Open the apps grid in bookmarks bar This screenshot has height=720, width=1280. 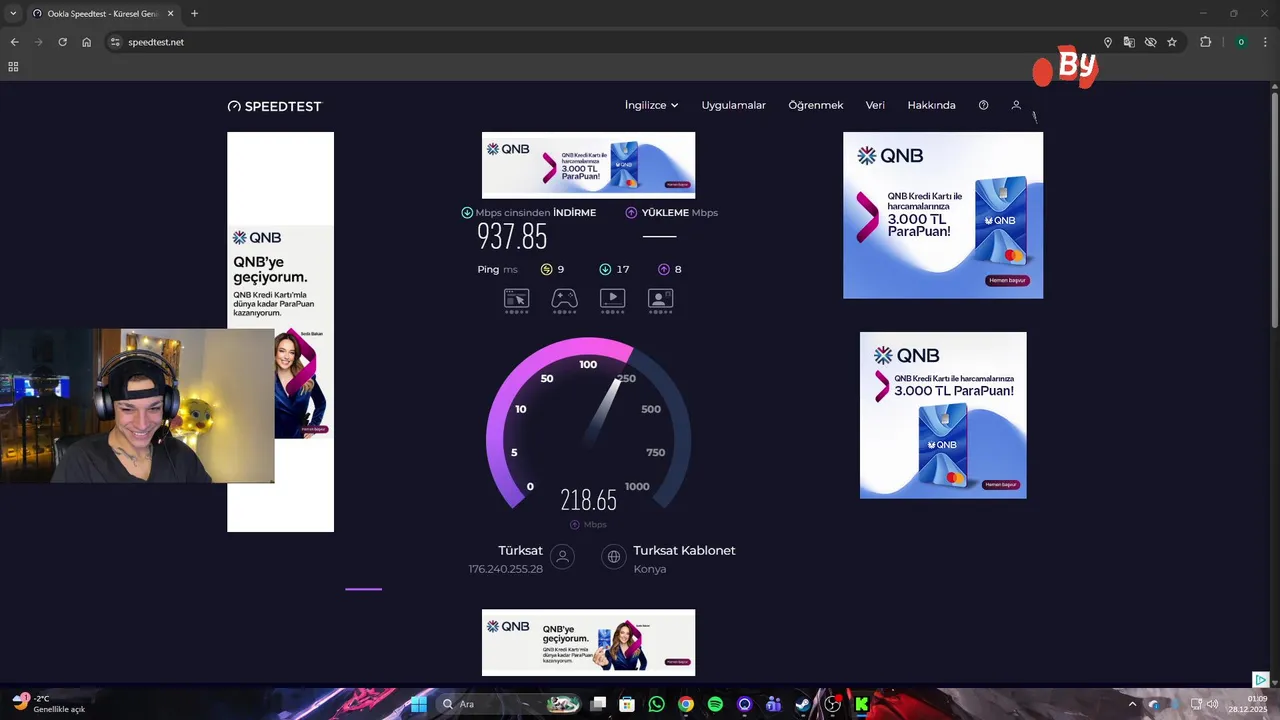(x=13, y=67)
